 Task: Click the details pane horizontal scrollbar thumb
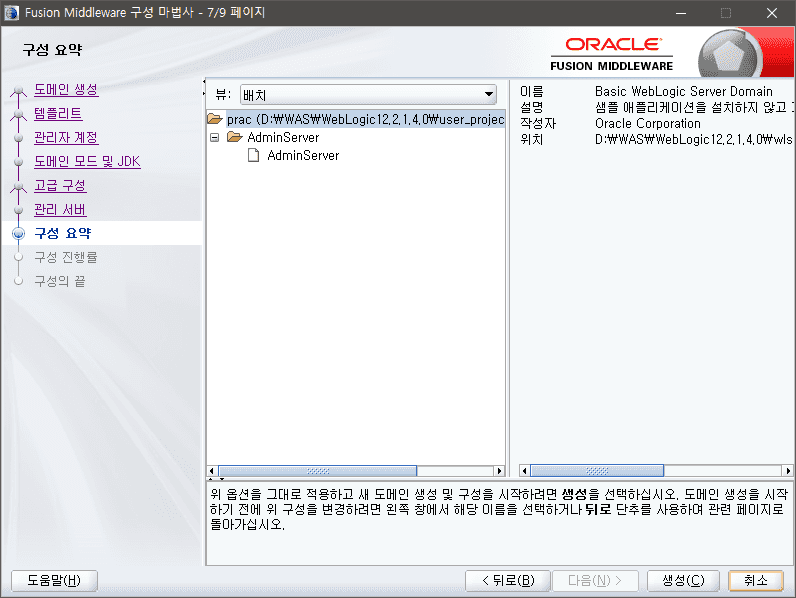tap(597, 471)
